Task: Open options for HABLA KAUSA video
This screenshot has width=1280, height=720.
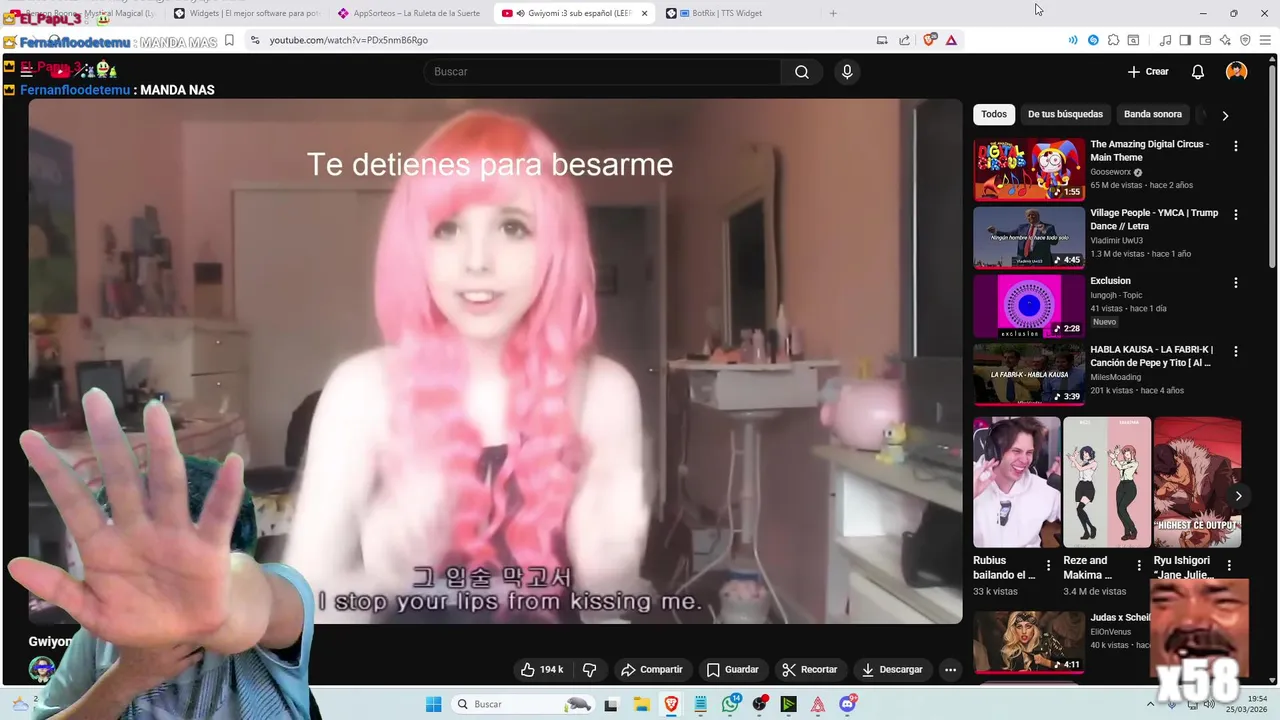Action: (x=1236, y=352)
